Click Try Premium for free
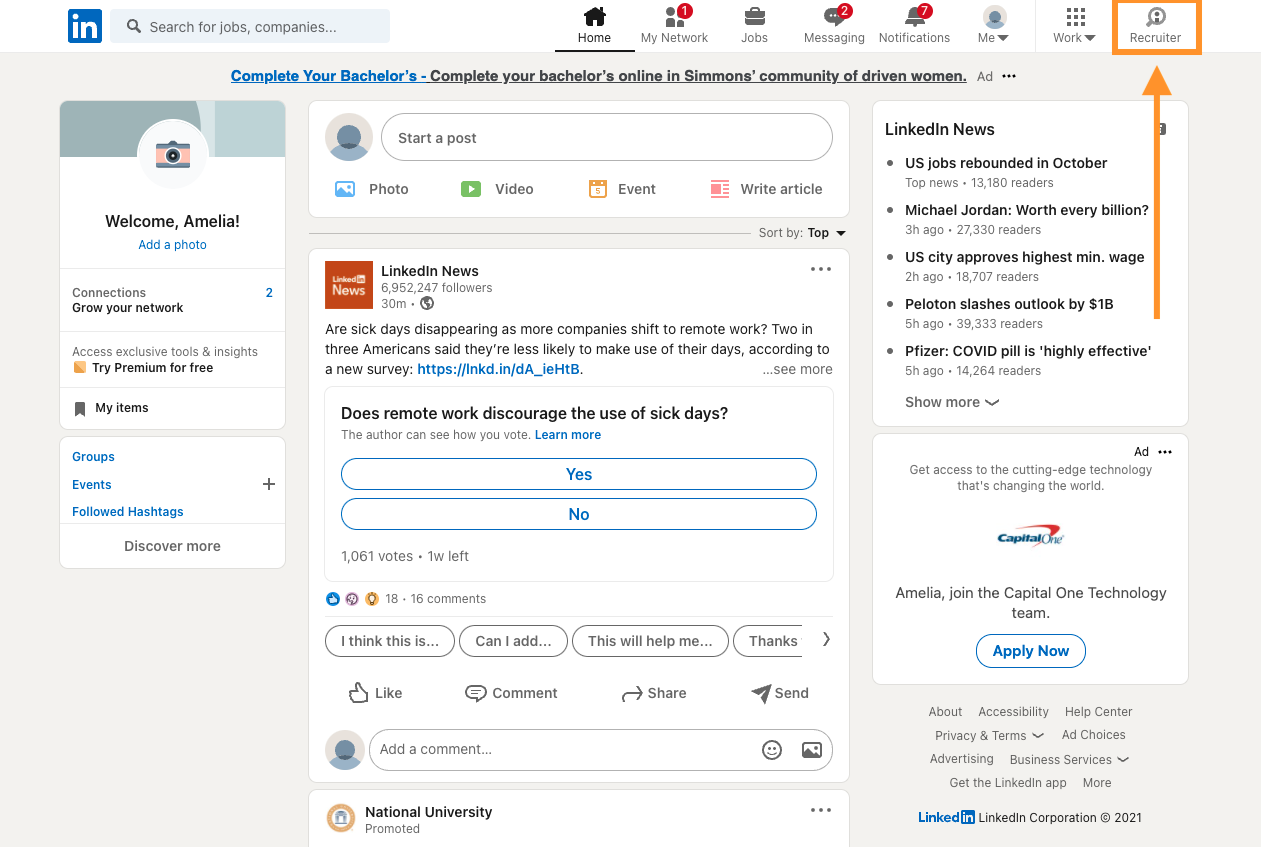The image size is (1261, 847). click(152, 368)
